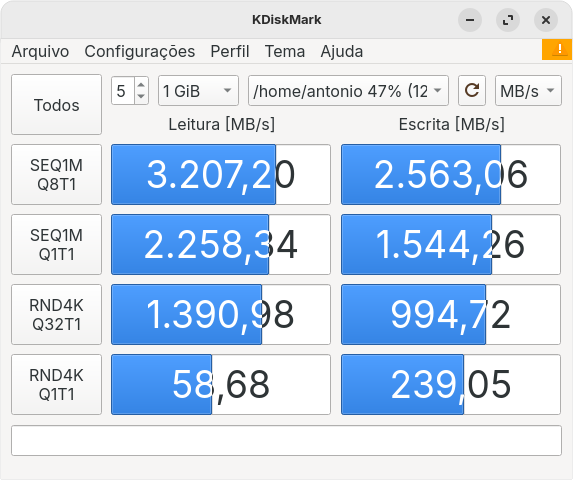This screenshot has height=480, width=573.
Task: Click the Leitura [MB/s] column header
Action: 221,124
